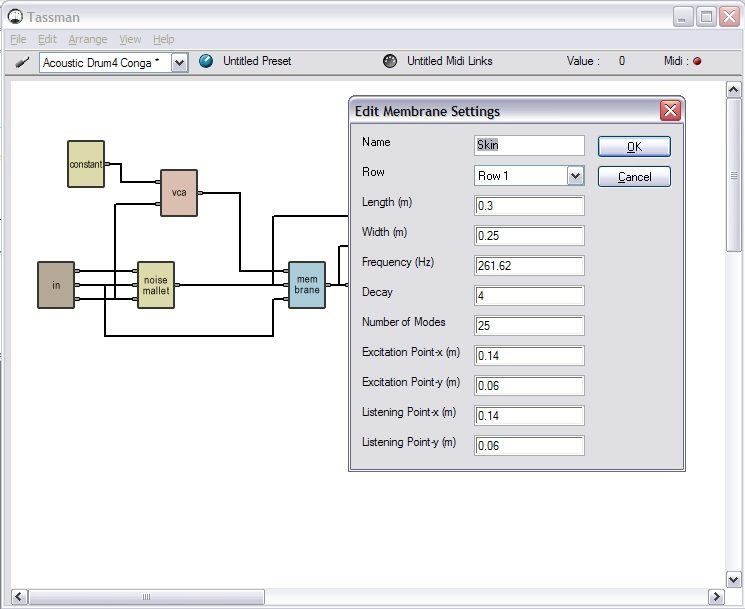This screenshot has height=609, width=745.
Task: Click the Listening Point-y input field
Action: coord(529,446)
